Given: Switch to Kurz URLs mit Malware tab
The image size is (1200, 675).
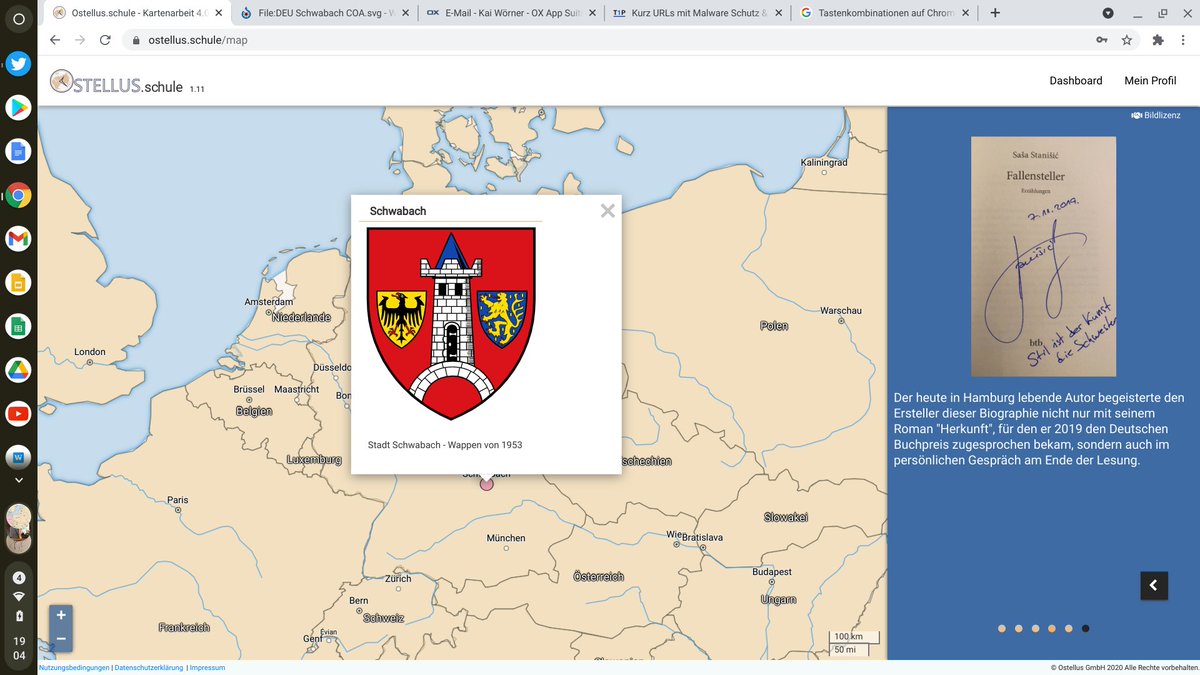Looking at the screenshot, I should 697,13.
